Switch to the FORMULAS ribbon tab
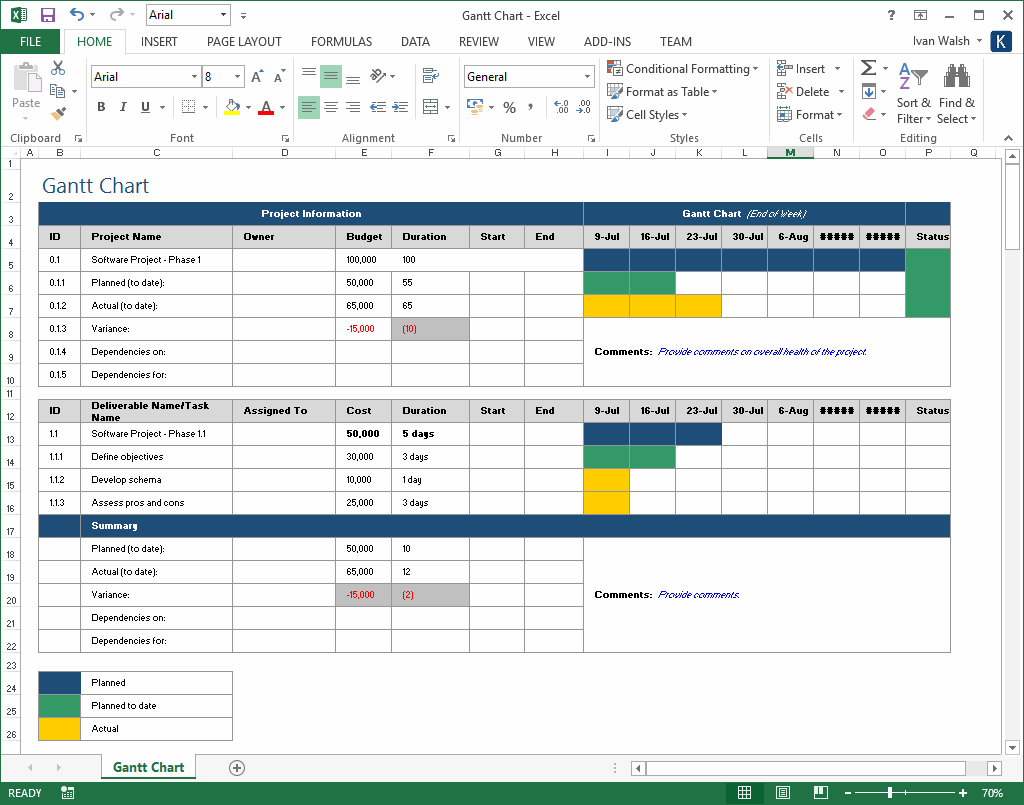 tap(341, 42)
